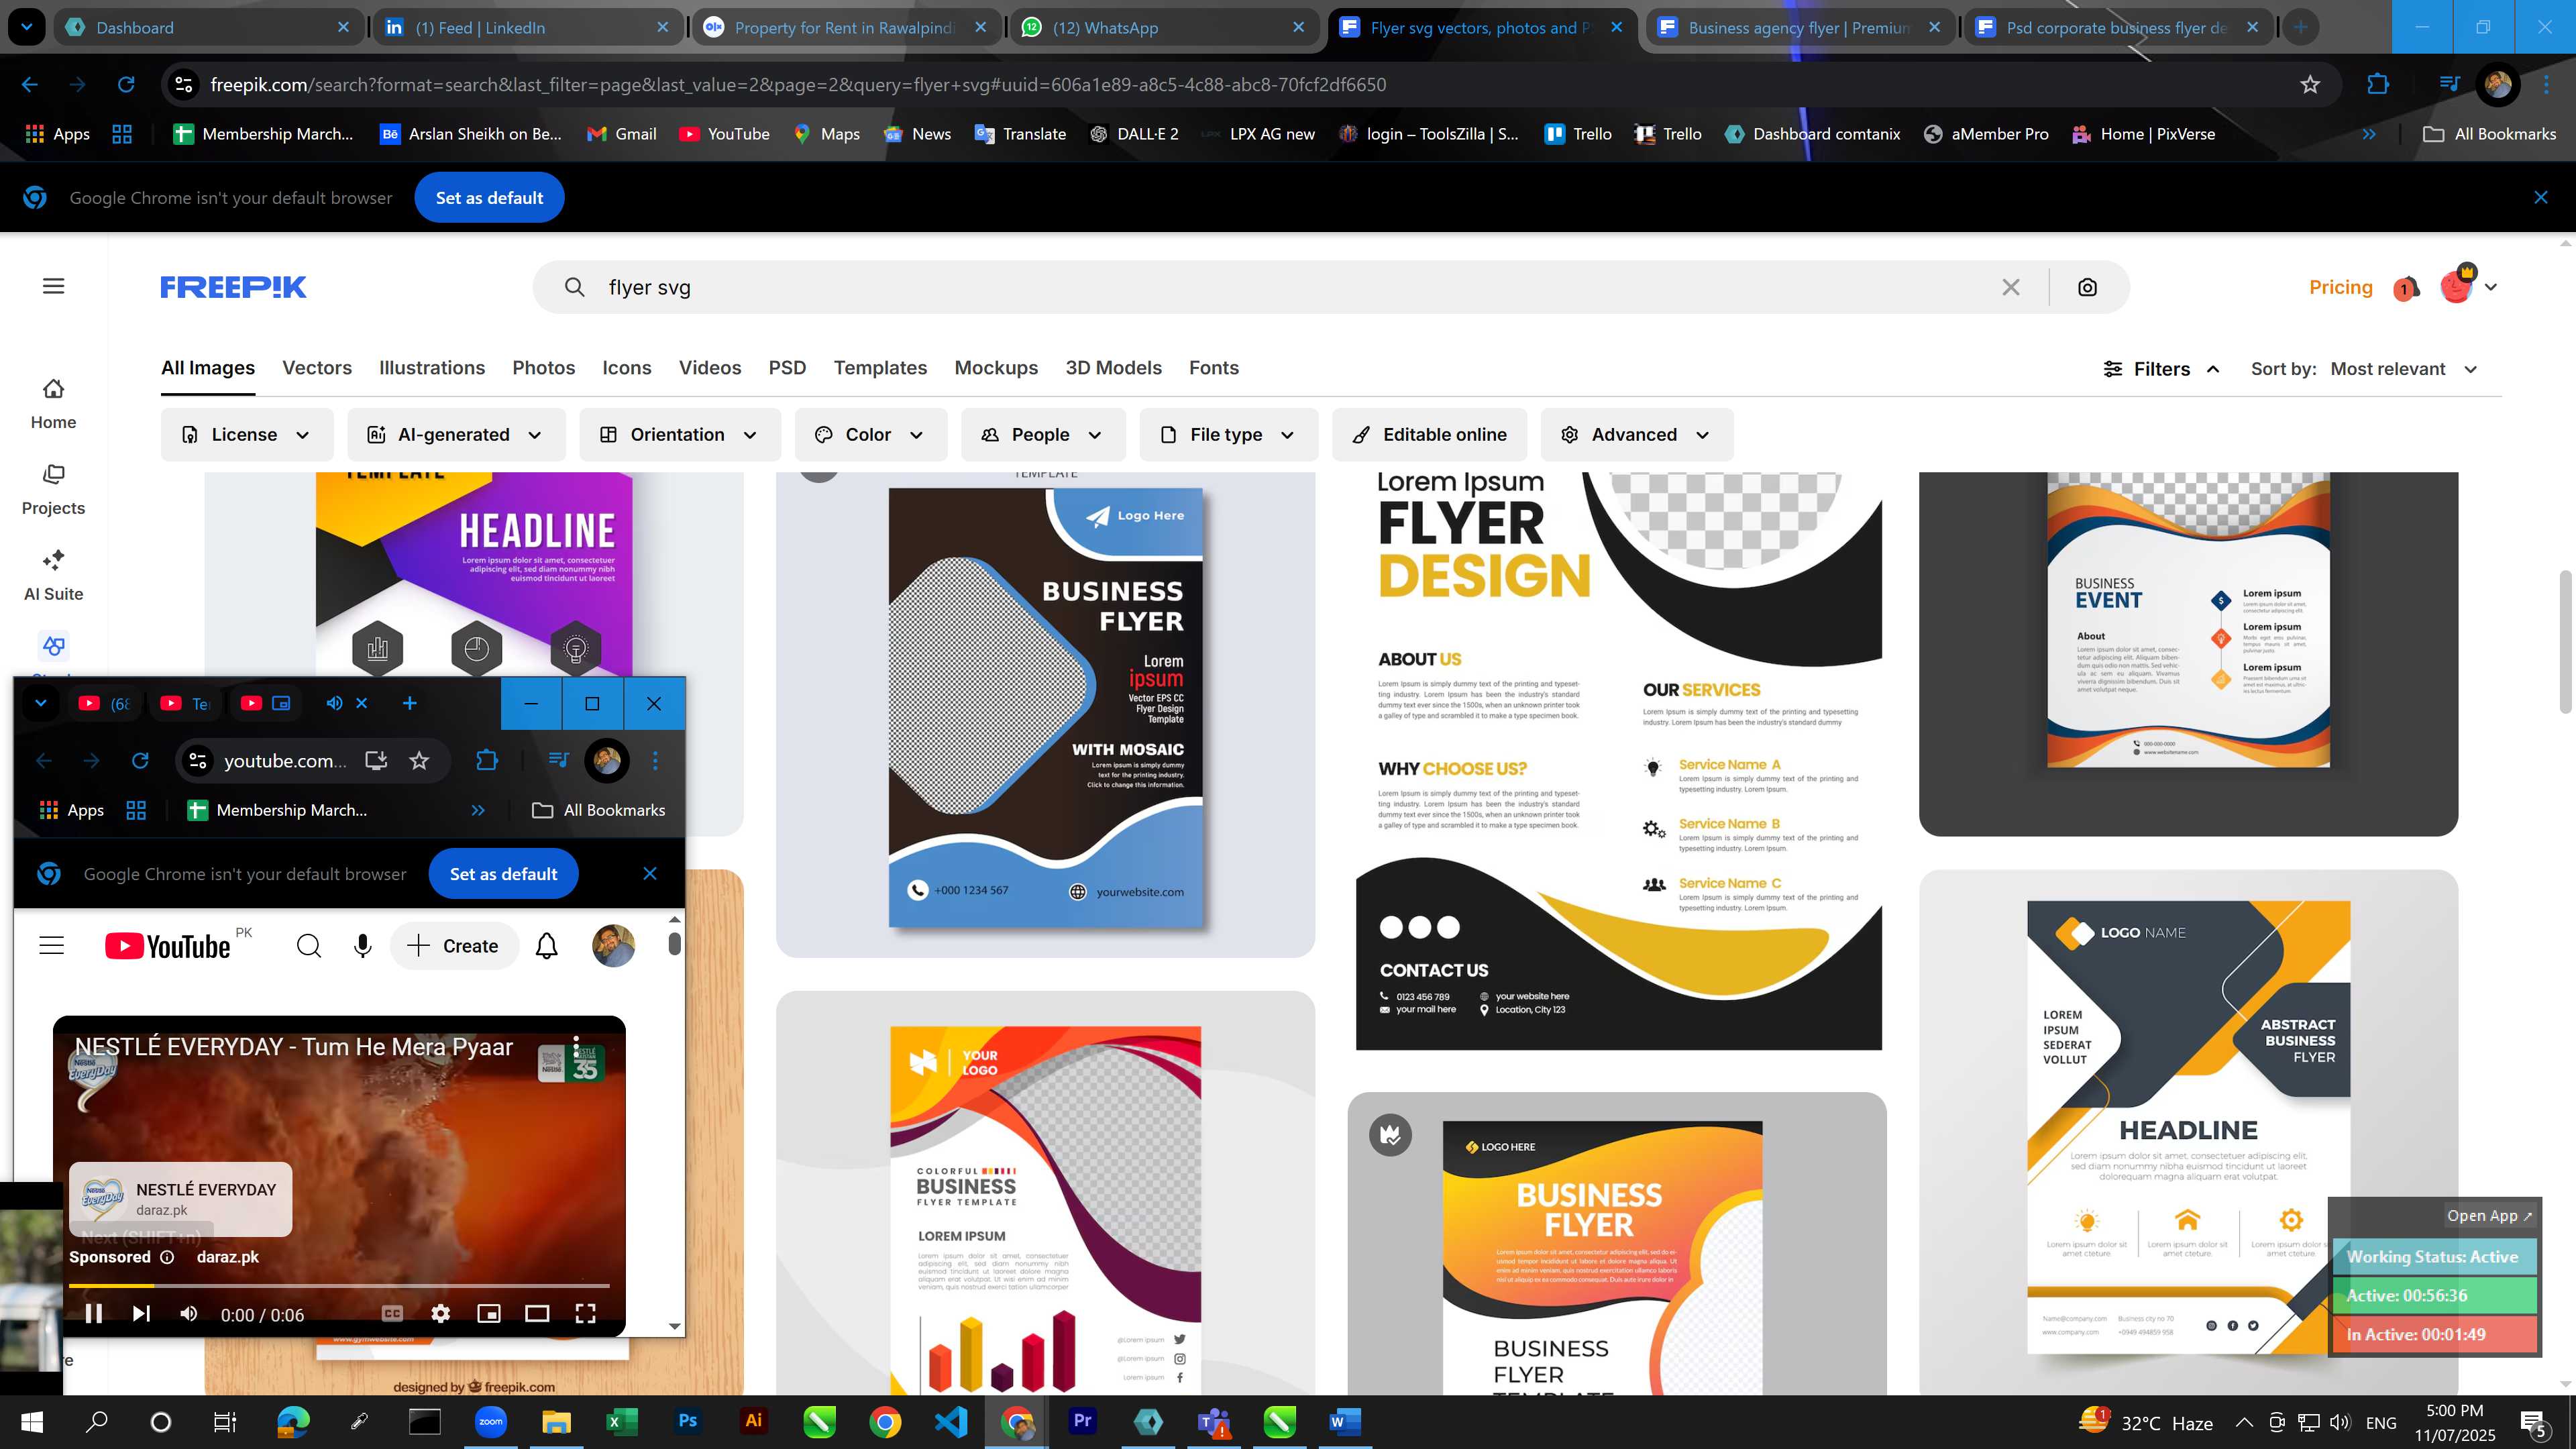Open the File type filter dropdown
Image resolution: width=2576 pixels, height=1449 pixels.
1228,435
